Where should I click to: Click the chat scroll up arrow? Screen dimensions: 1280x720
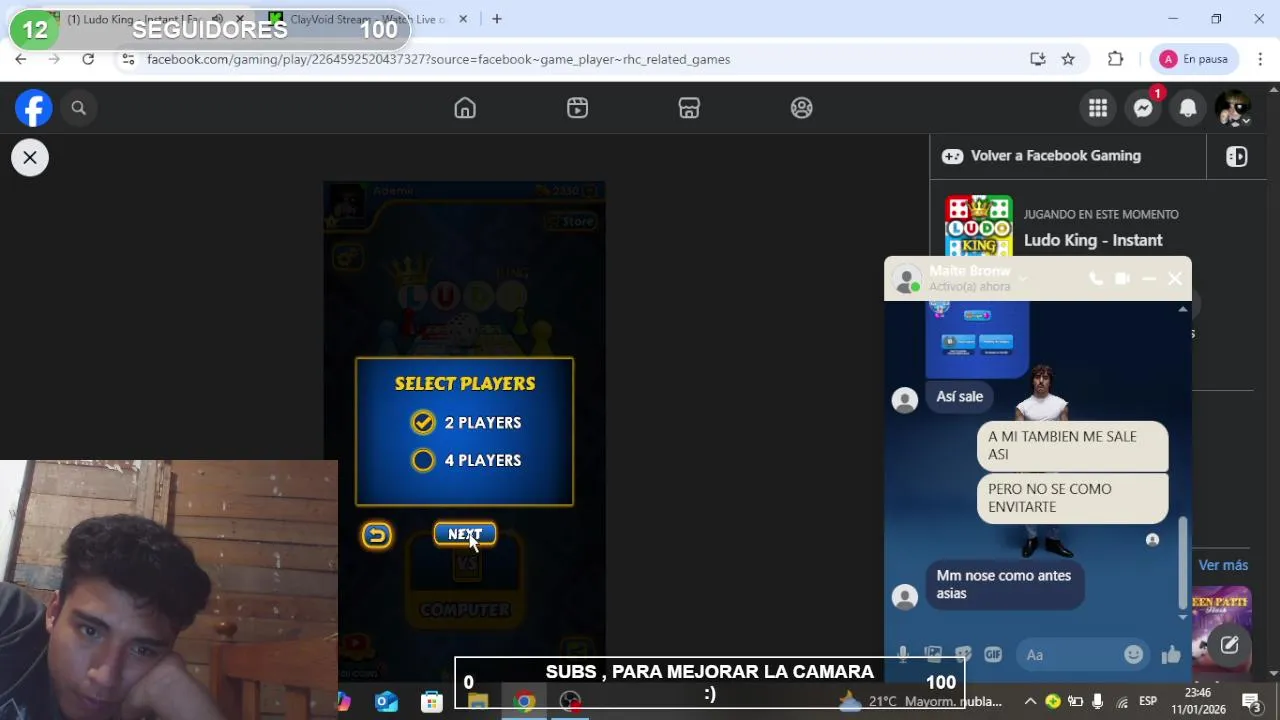point(1183,309)
